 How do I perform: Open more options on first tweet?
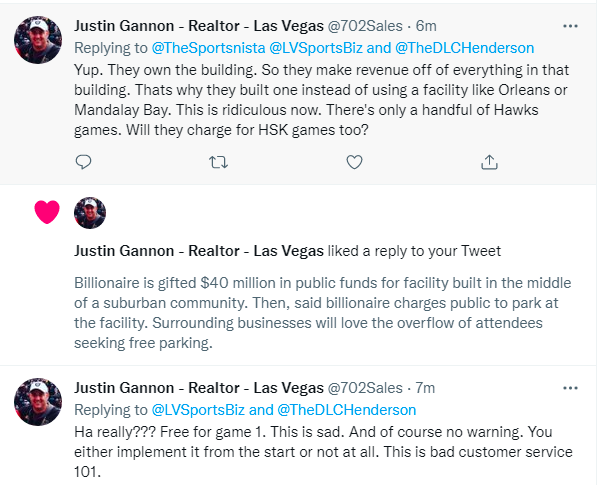(570, 25)
